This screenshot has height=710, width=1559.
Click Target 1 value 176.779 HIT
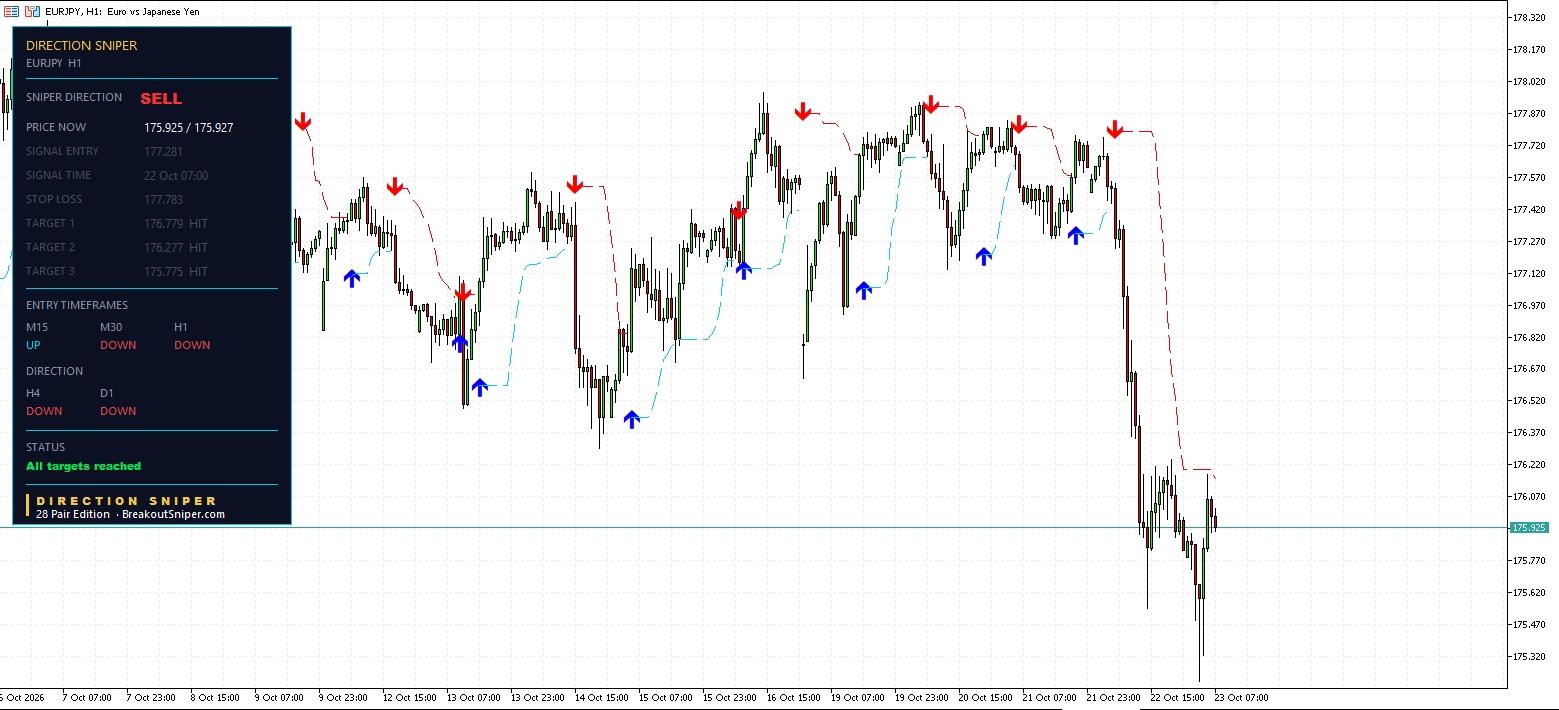pos(176,224)
